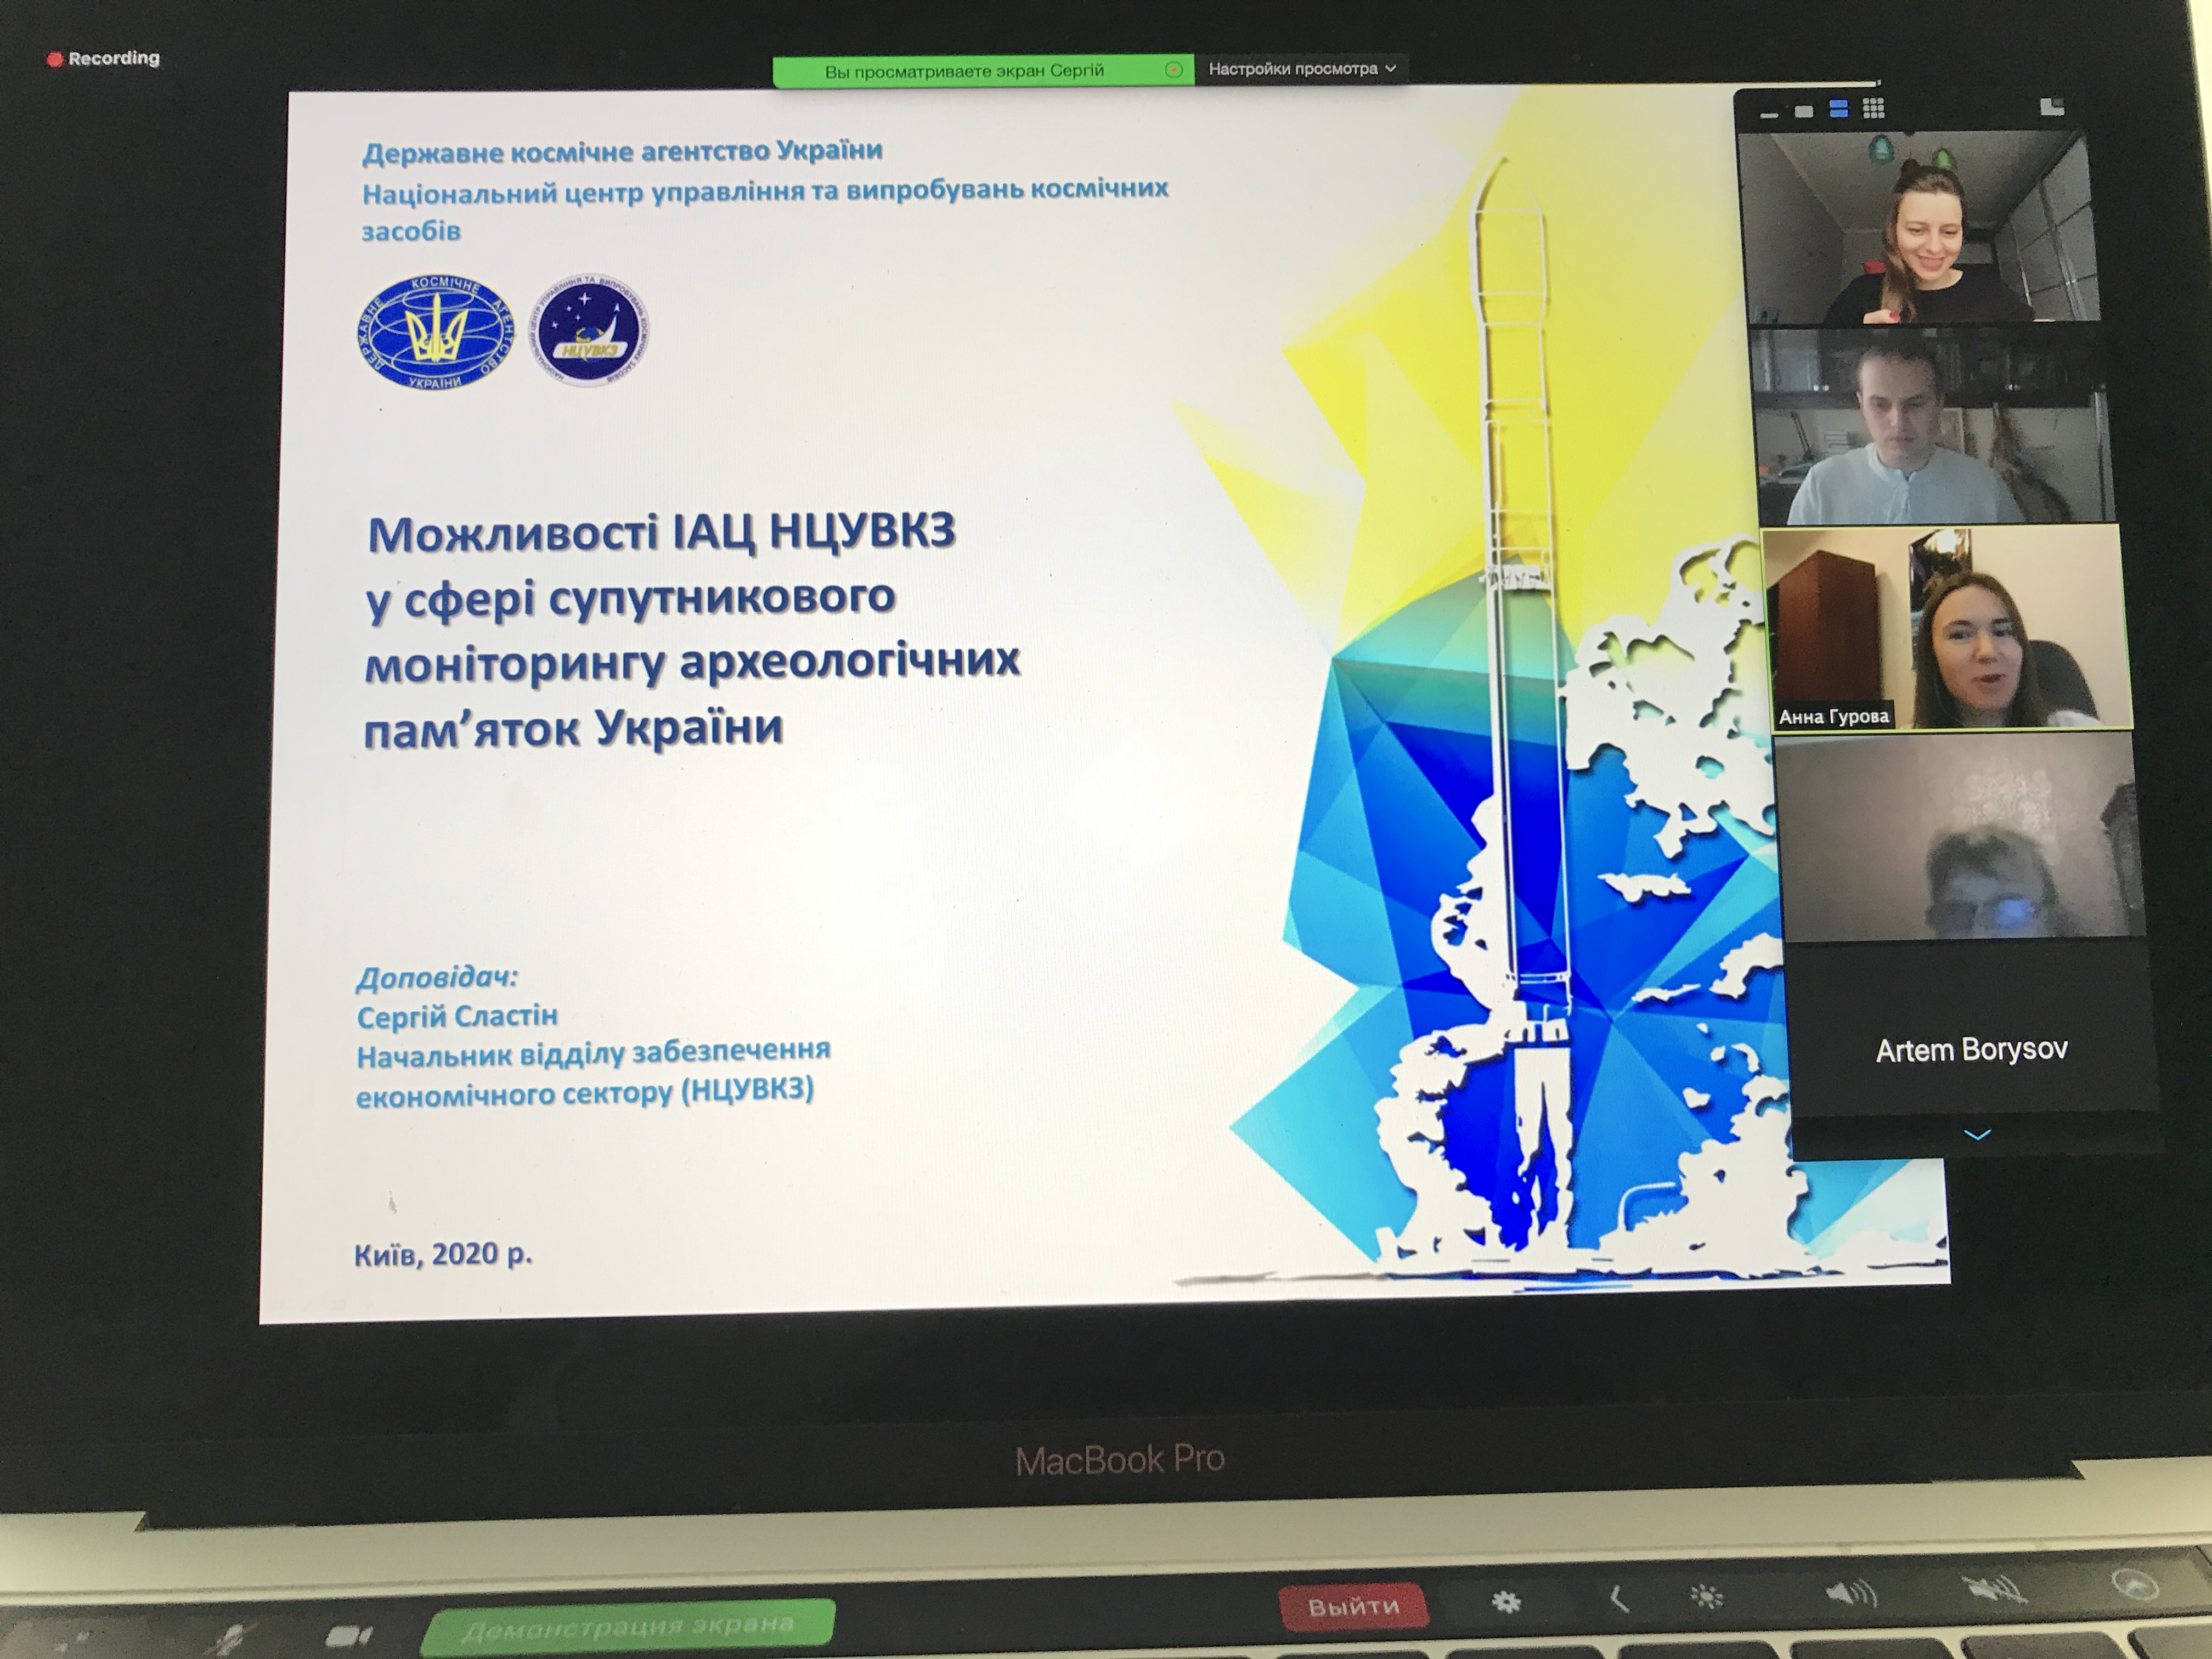Toggle microphone mute on the Touch Bar

click(232, 1638)
